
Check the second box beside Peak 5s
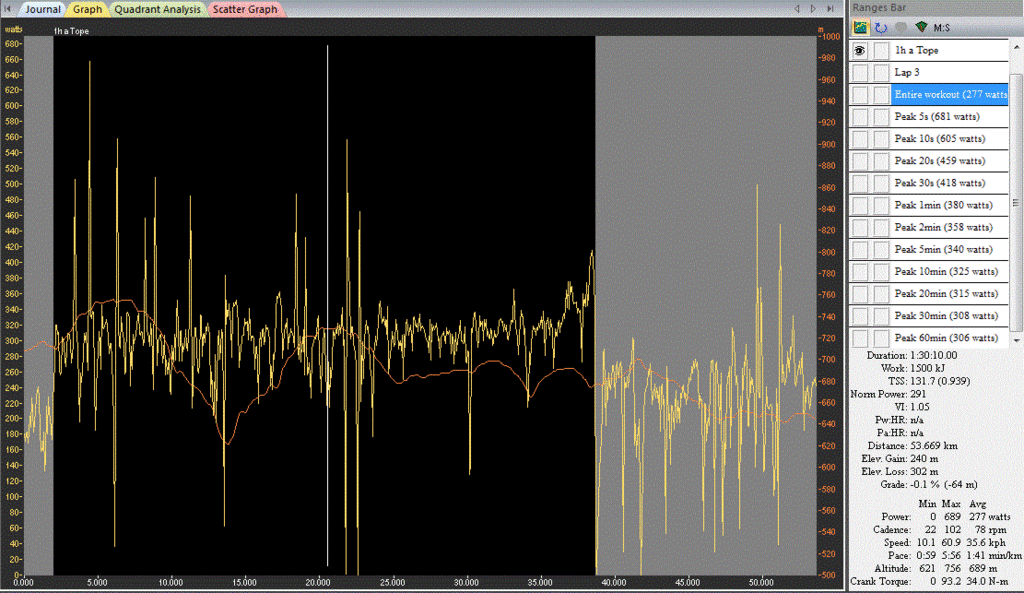[x=880, y=117]
